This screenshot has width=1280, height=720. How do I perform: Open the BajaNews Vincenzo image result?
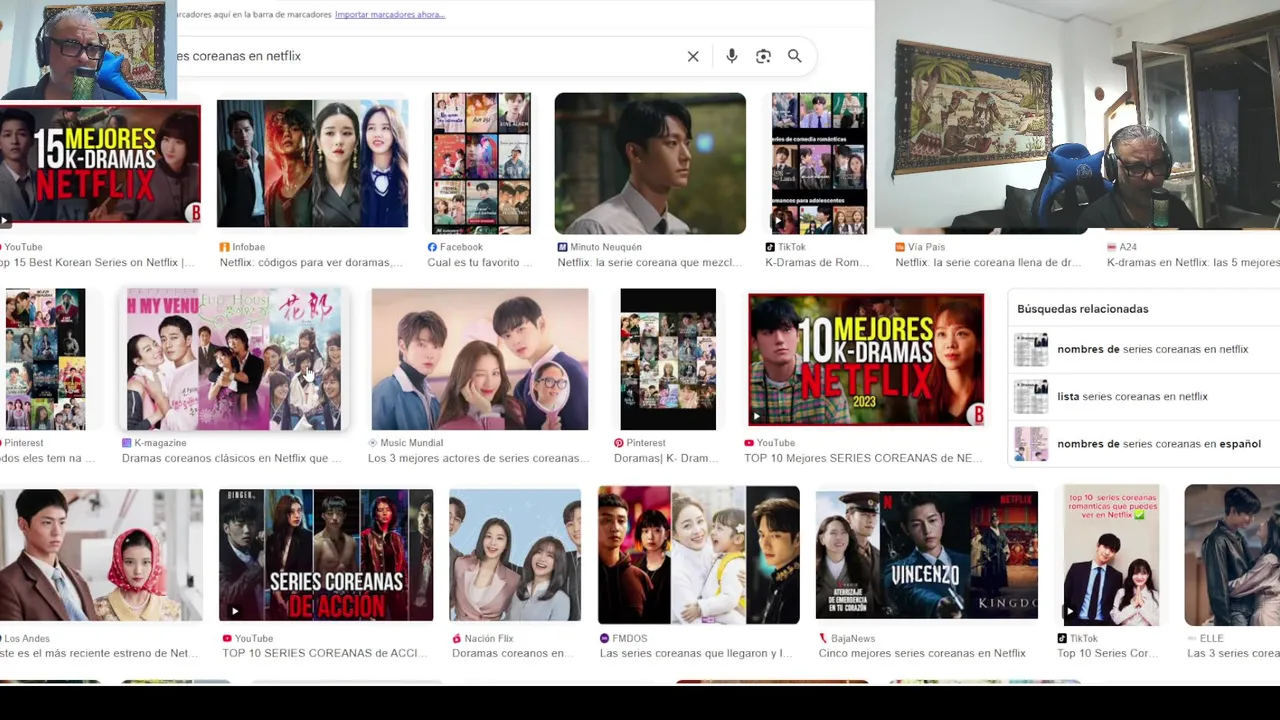point(927,555)
